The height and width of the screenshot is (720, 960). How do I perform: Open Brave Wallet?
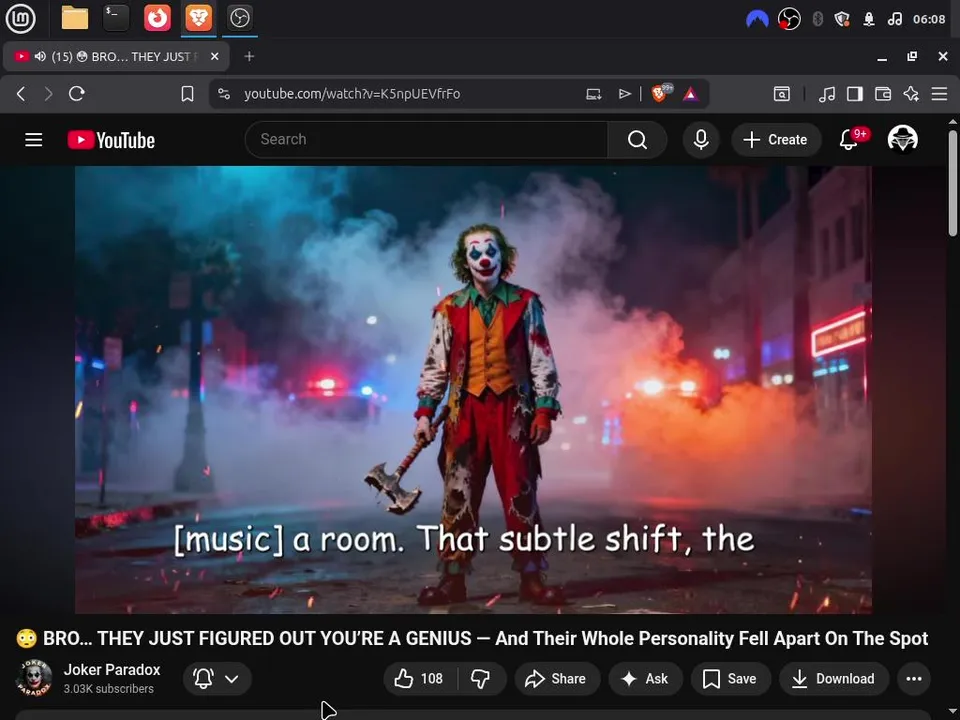(x=883, y=94)
